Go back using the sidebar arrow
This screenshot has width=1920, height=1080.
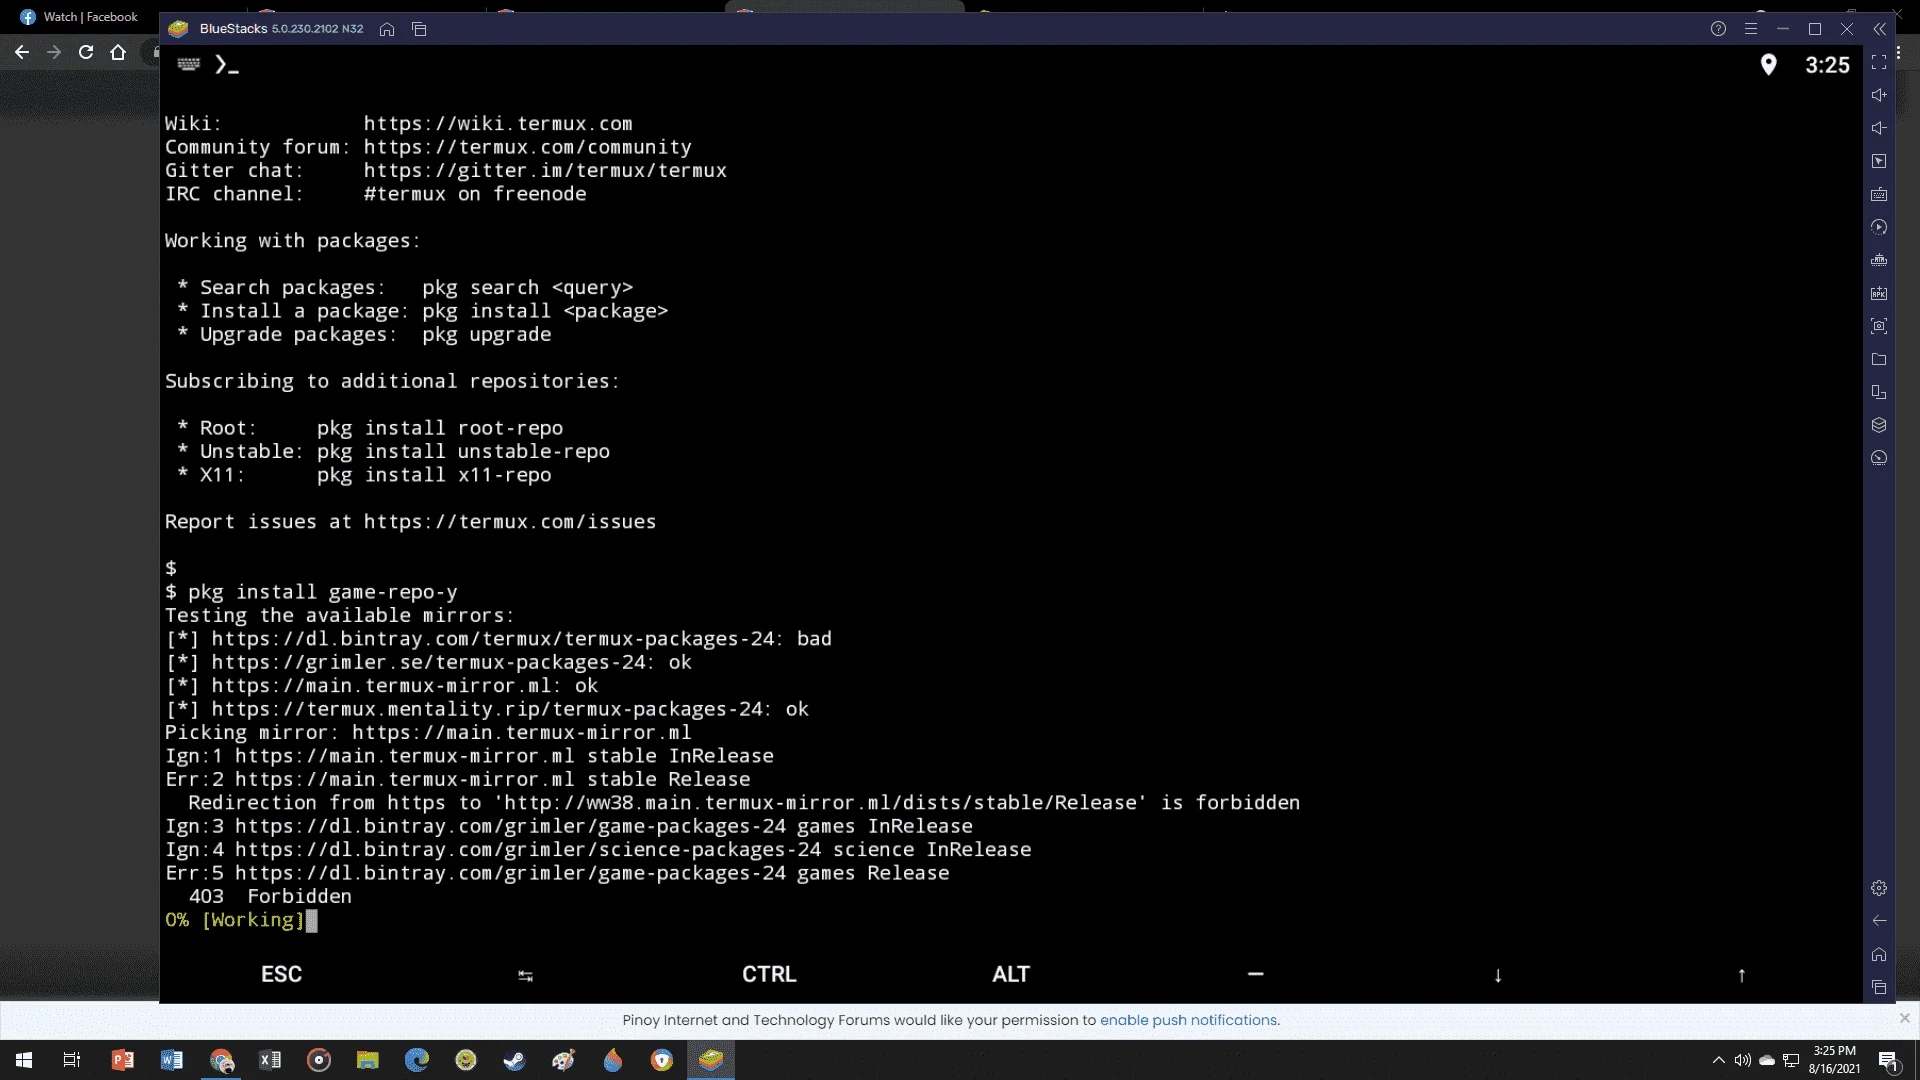pyautogui.click(x=1879, y=921)
